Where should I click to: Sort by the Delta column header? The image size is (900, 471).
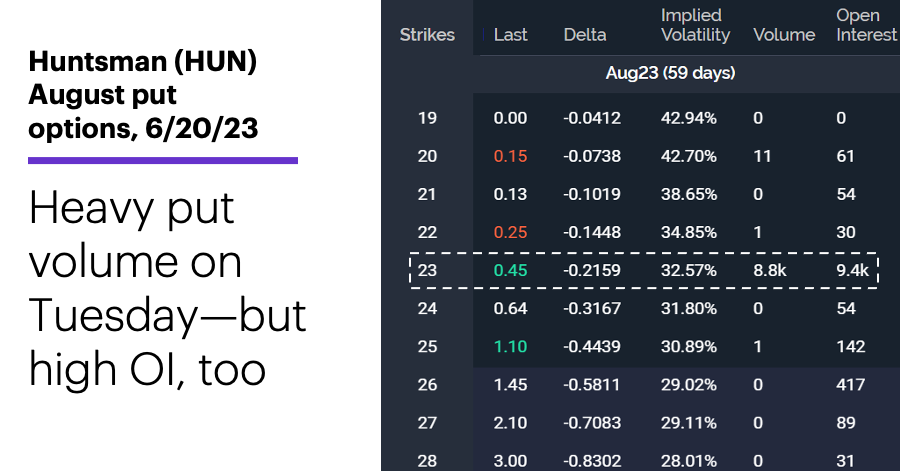point(585,35)
